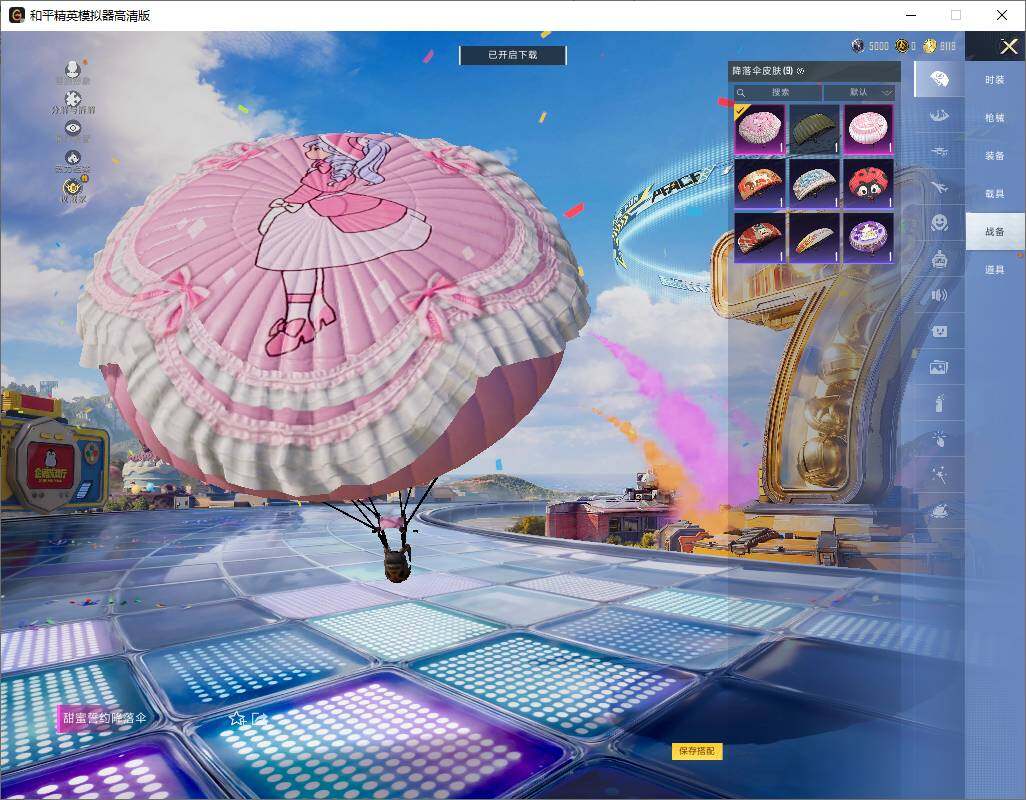Select the white yellow-red striped parachute thumbnail

813,238
